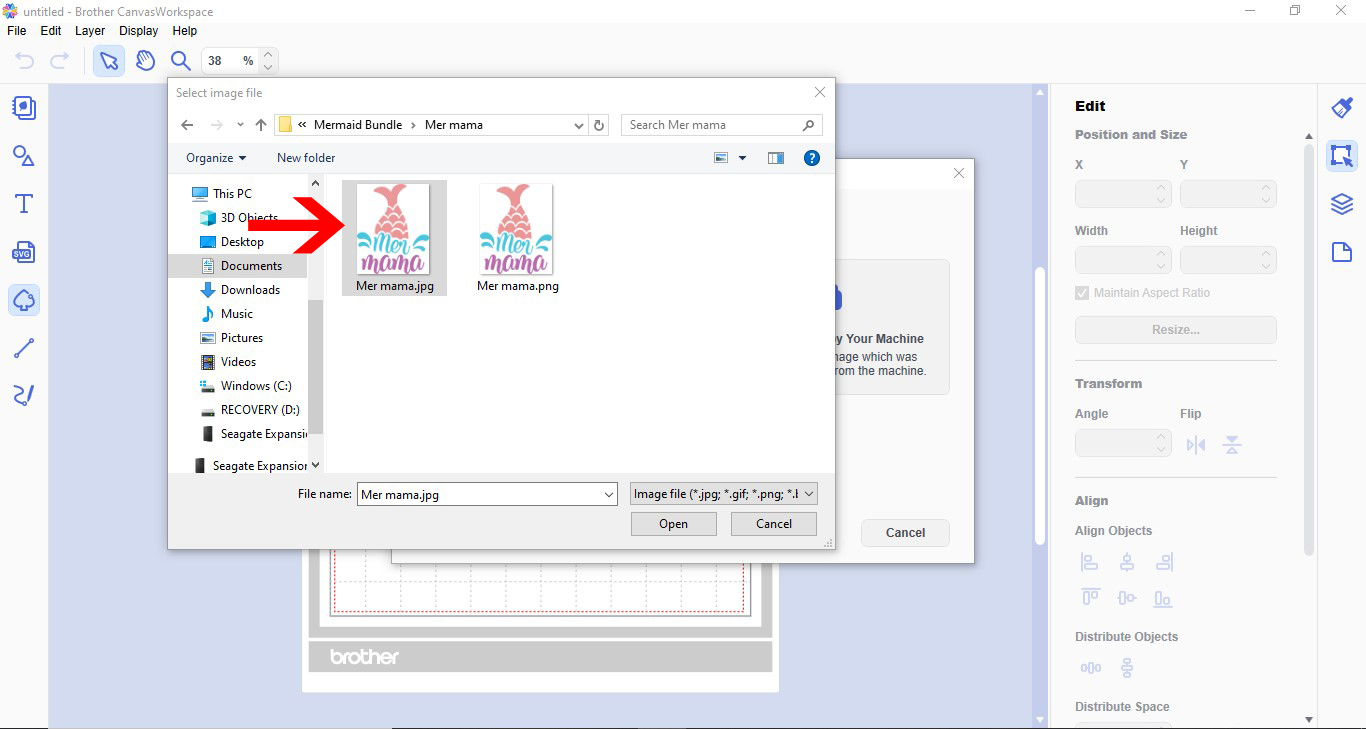Open the view options dropdown arrow
The width and height of the screenshot is (1366, 729).
[742, 158]
